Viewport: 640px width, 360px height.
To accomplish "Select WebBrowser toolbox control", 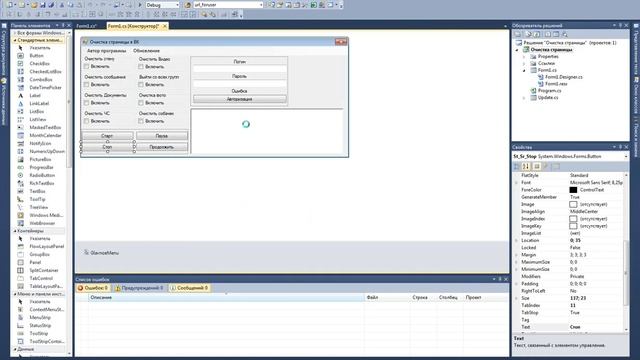I will tap(42, 223).
